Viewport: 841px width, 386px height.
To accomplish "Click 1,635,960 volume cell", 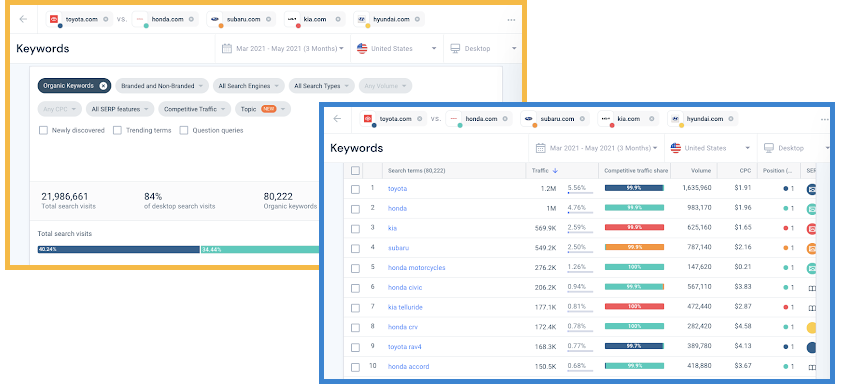I will (697, 189).
